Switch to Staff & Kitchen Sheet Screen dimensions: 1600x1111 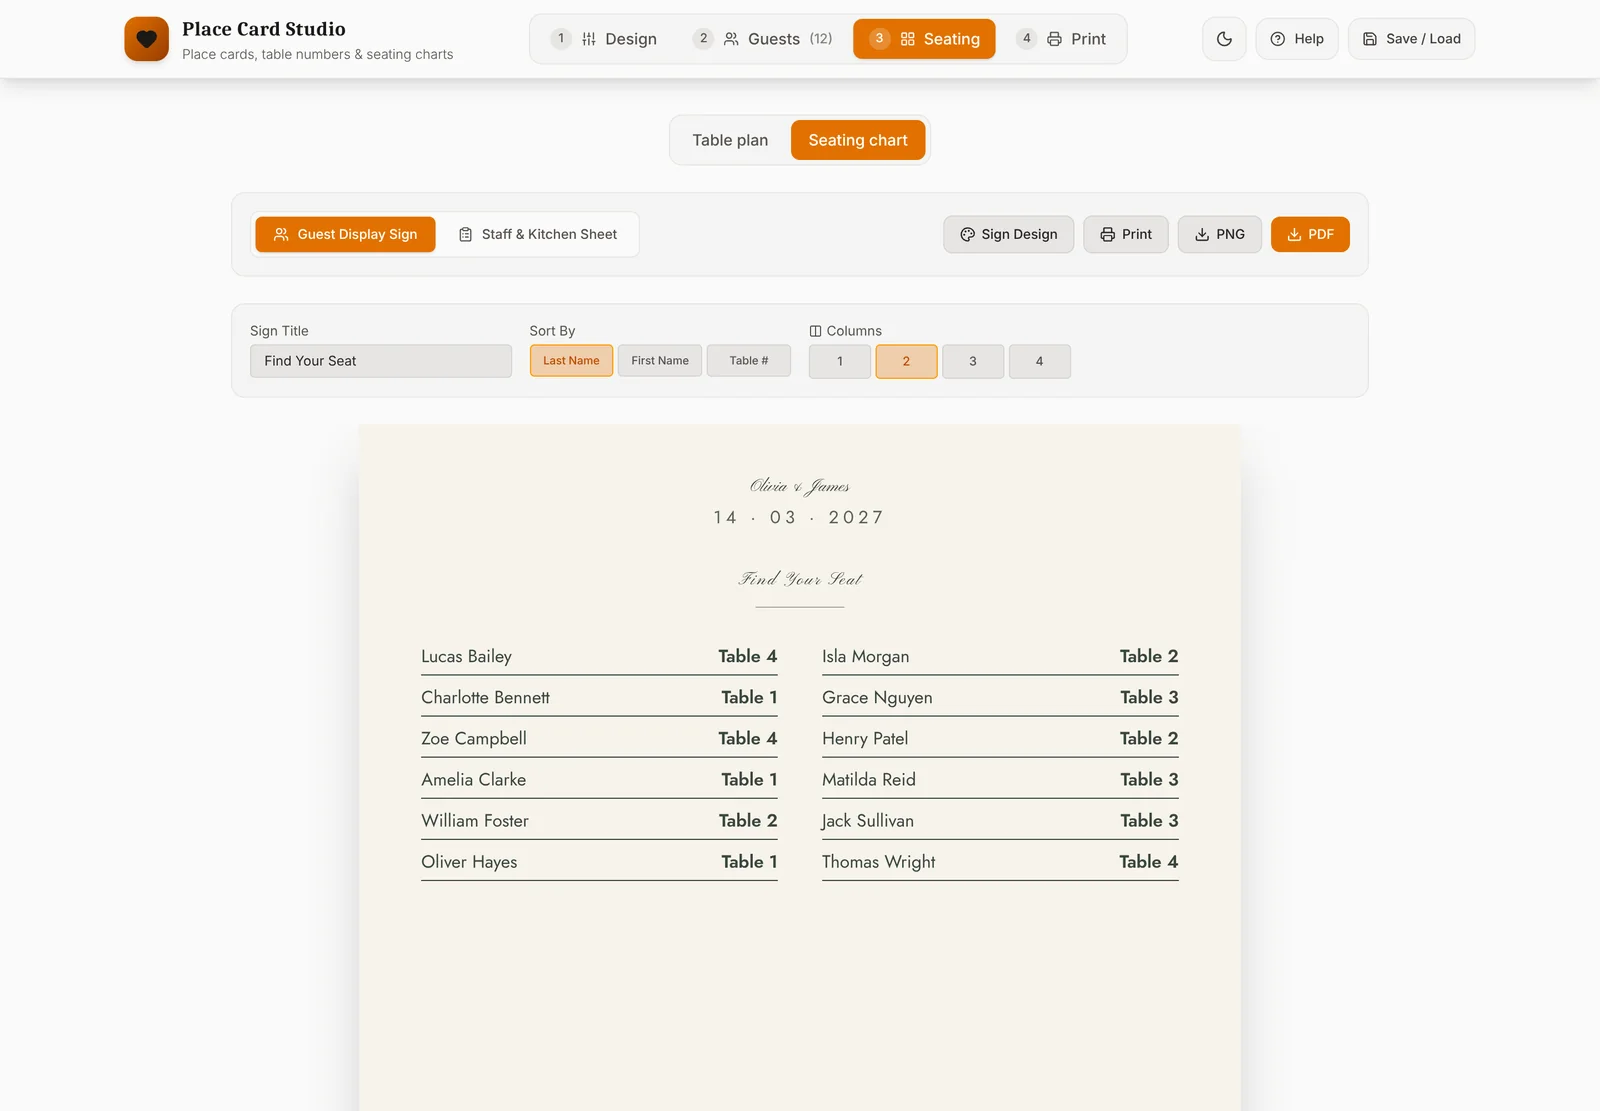538,234
